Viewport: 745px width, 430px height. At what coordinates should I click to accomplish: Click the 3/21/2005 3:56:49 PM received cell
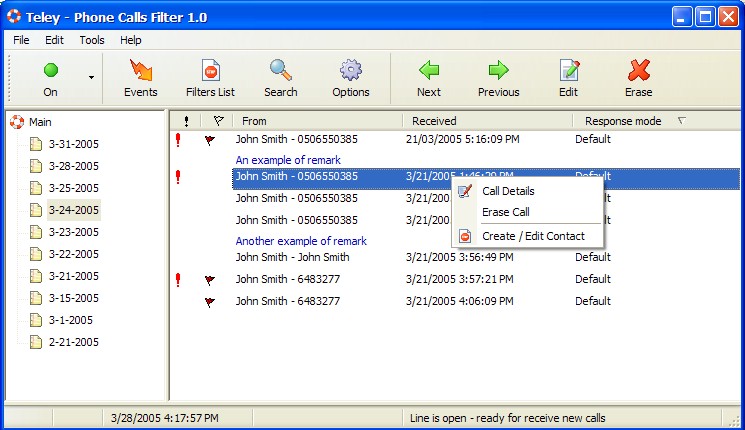(459, 257)
